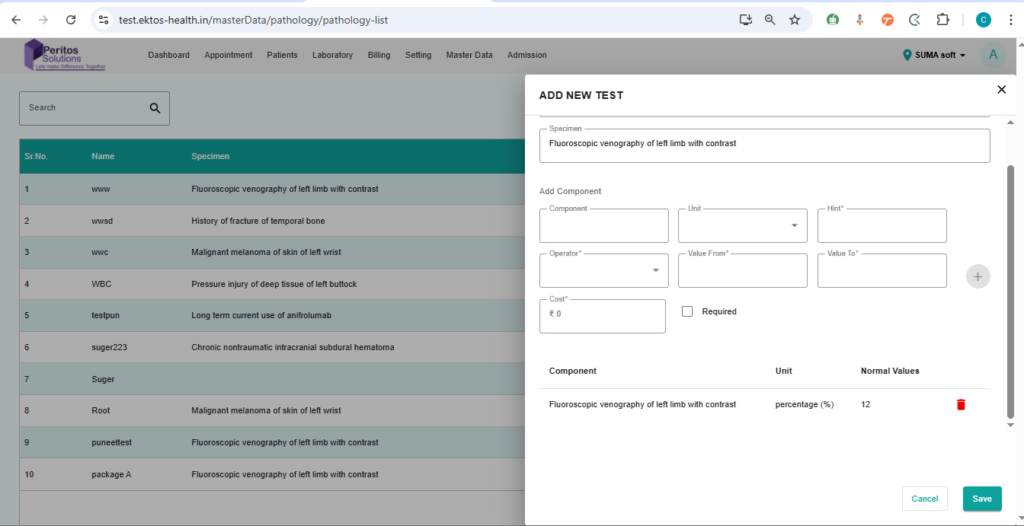Go to the Laboratory menu
The image size is (1024, 526).
point(332,55)
